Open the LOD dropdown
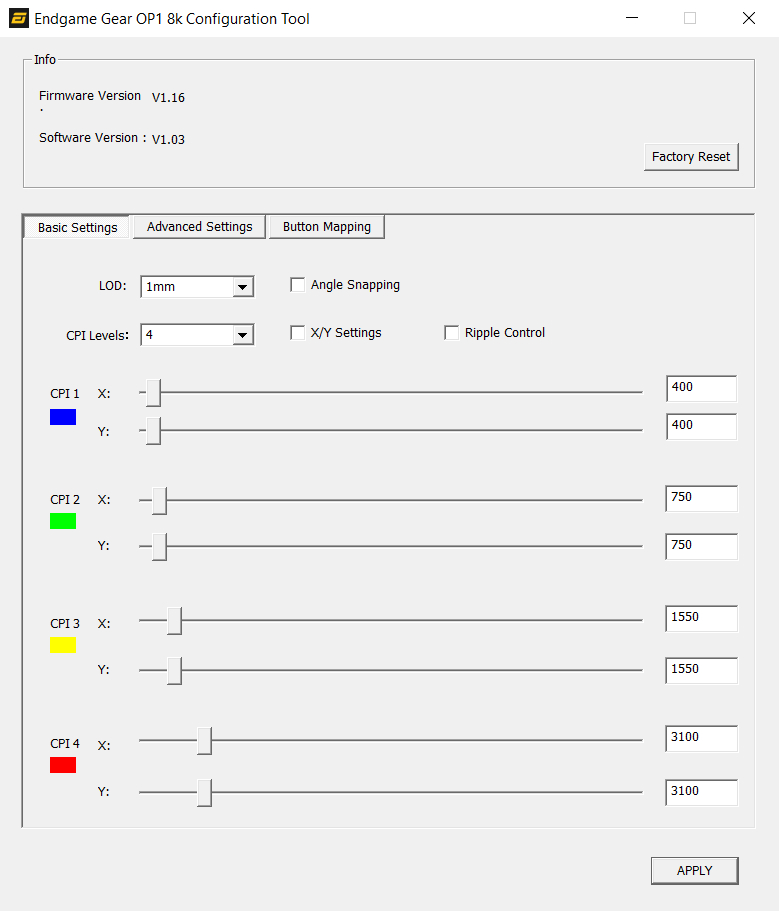 pyautogui.click(x=197, y=286)
